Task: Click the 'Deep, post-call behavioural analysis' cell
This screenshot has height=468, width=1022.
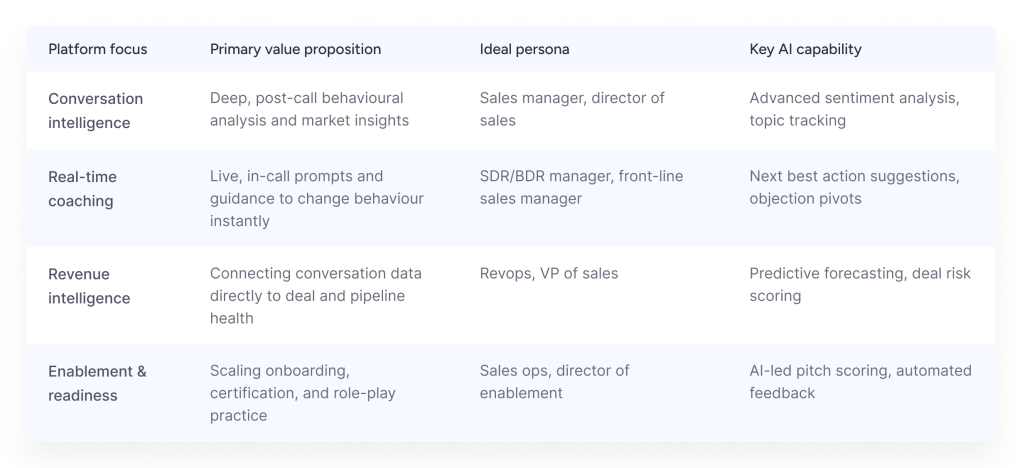Action: pos(309,110)
